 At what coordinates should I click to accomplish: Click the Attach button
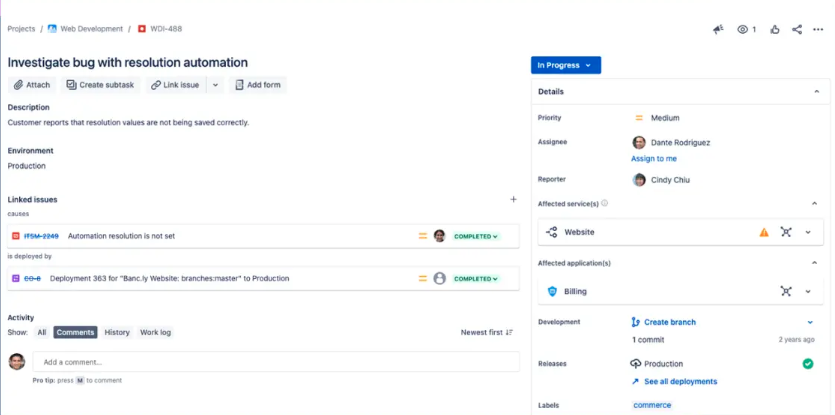point(32,85)
